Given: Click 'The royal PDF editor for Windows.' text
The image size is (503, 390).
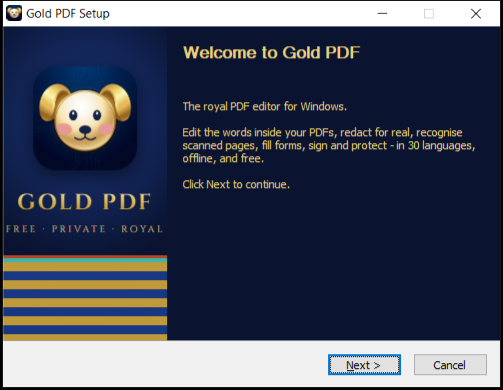Looking at the screenshot, I should (x=265, y=106).
